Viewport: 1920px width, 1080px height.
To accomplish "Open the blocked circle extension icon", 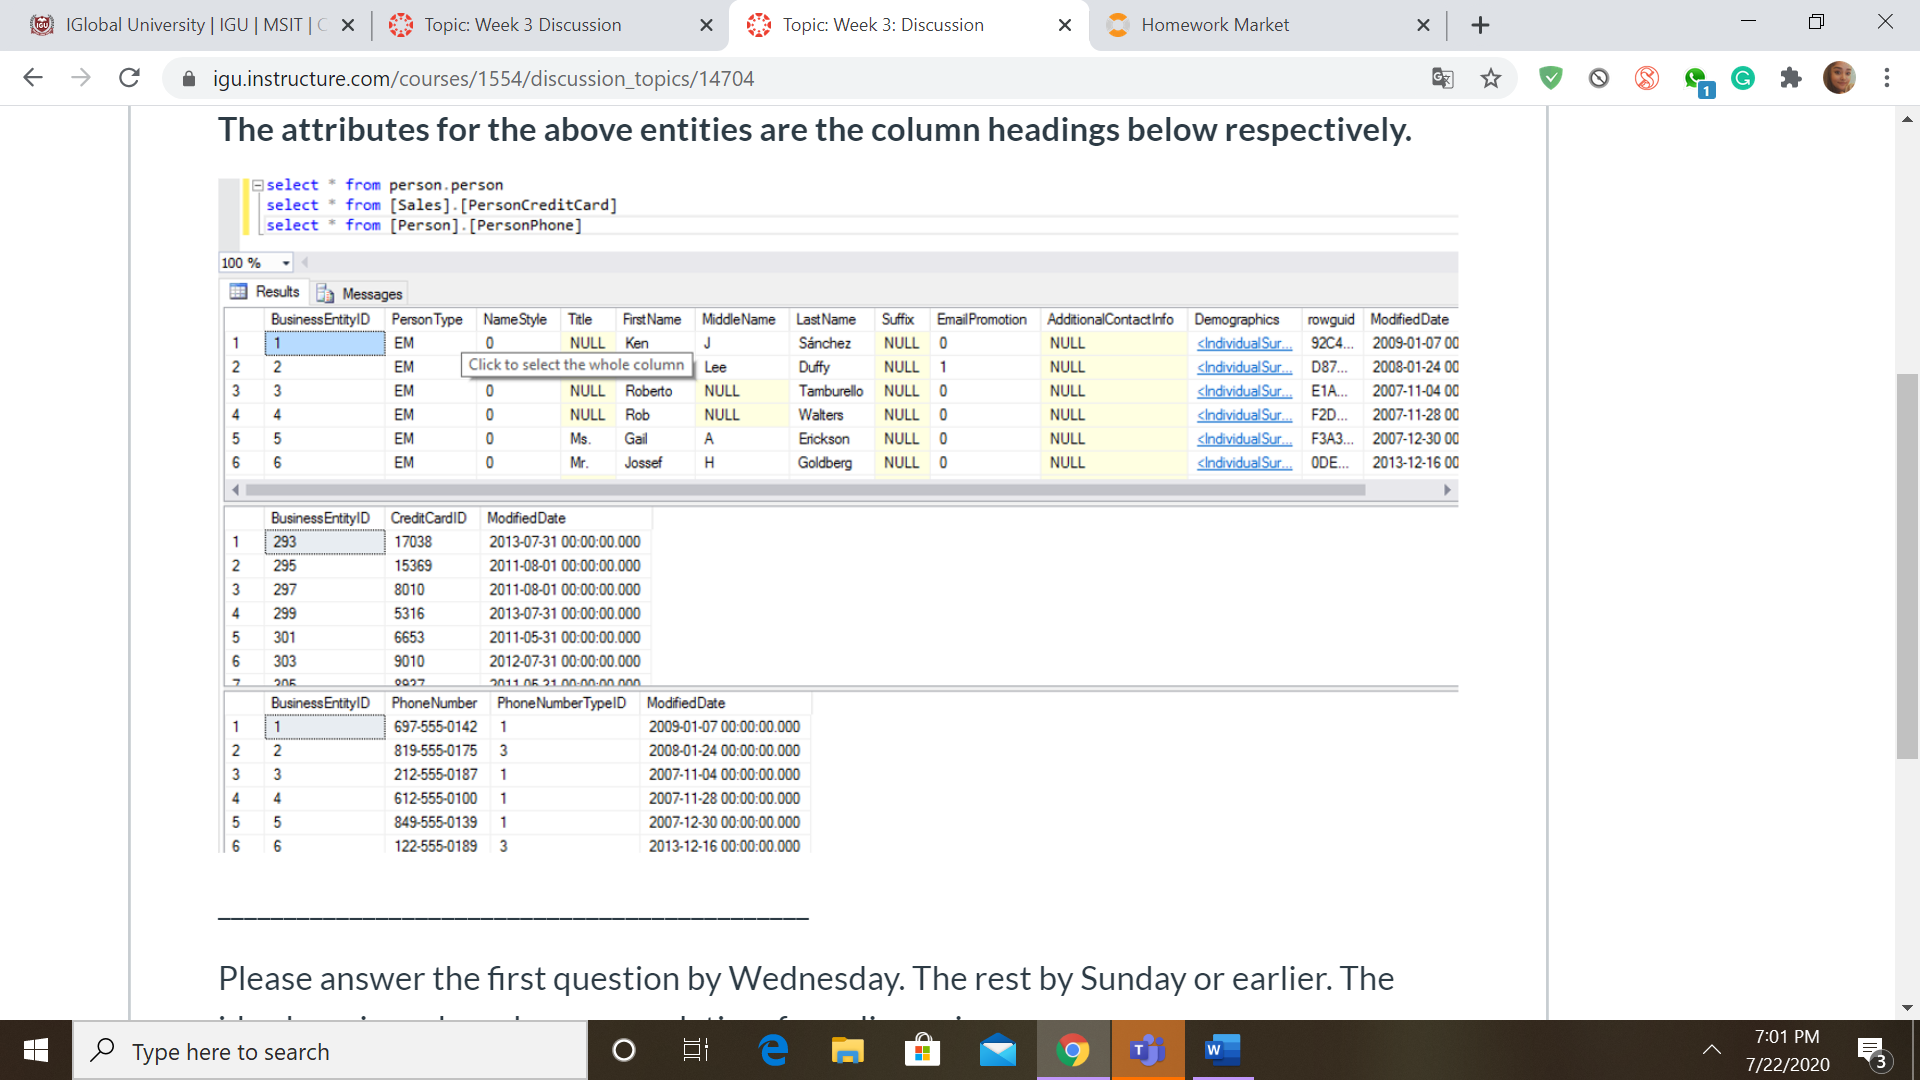I will 1598,78.
